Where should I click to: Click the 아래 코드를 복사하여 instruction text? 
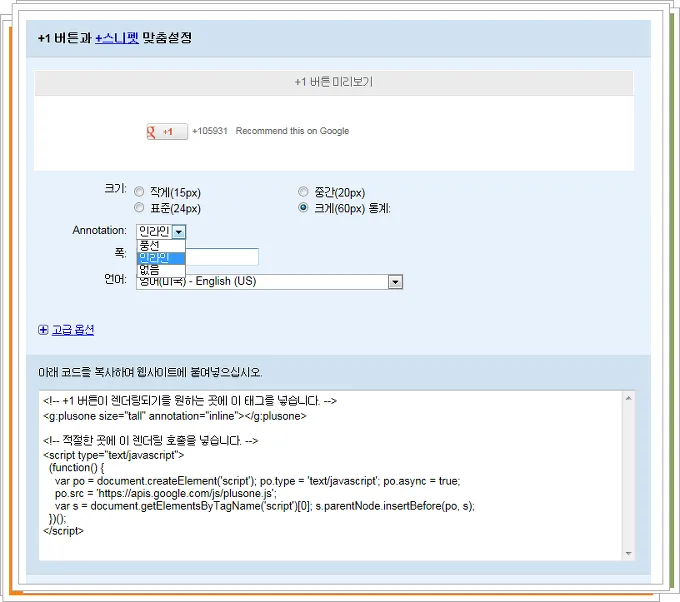coord(150,372)
